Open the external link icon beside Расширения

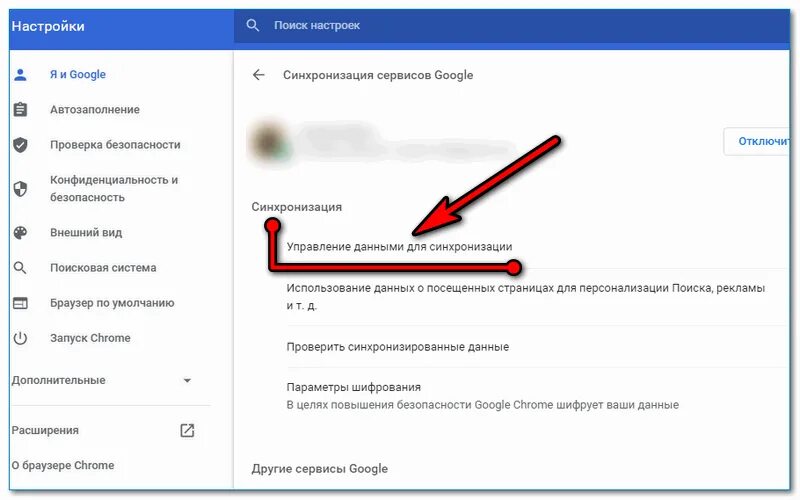coord(187,431)
